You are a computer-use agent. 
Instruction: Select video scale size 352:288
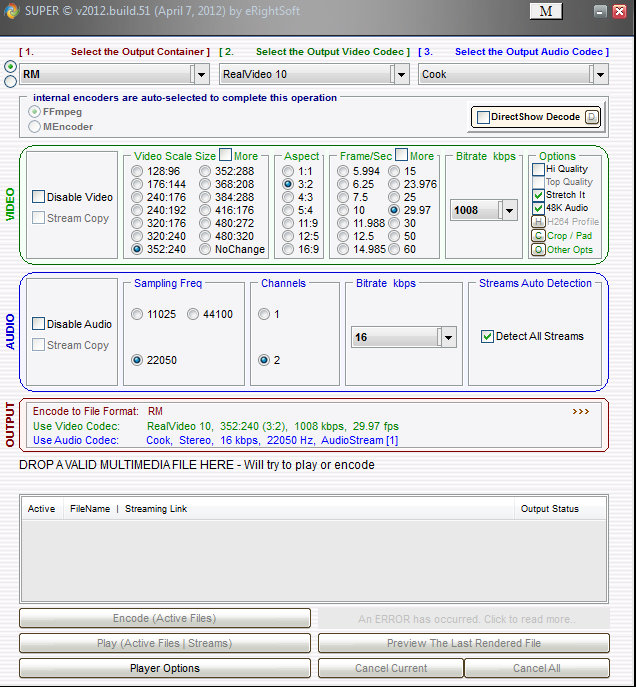click(205, 171)
